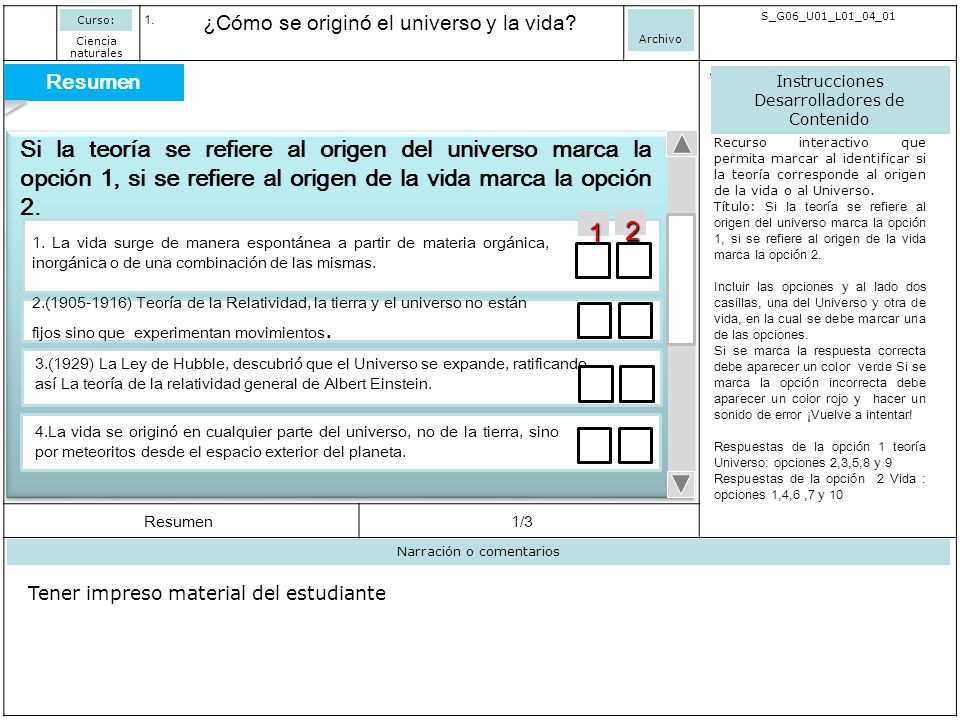The height and width of the screenshot is (720, 960).
Task: Click the paragraph starting Incluir las opciones
Action: coord(820,310)
